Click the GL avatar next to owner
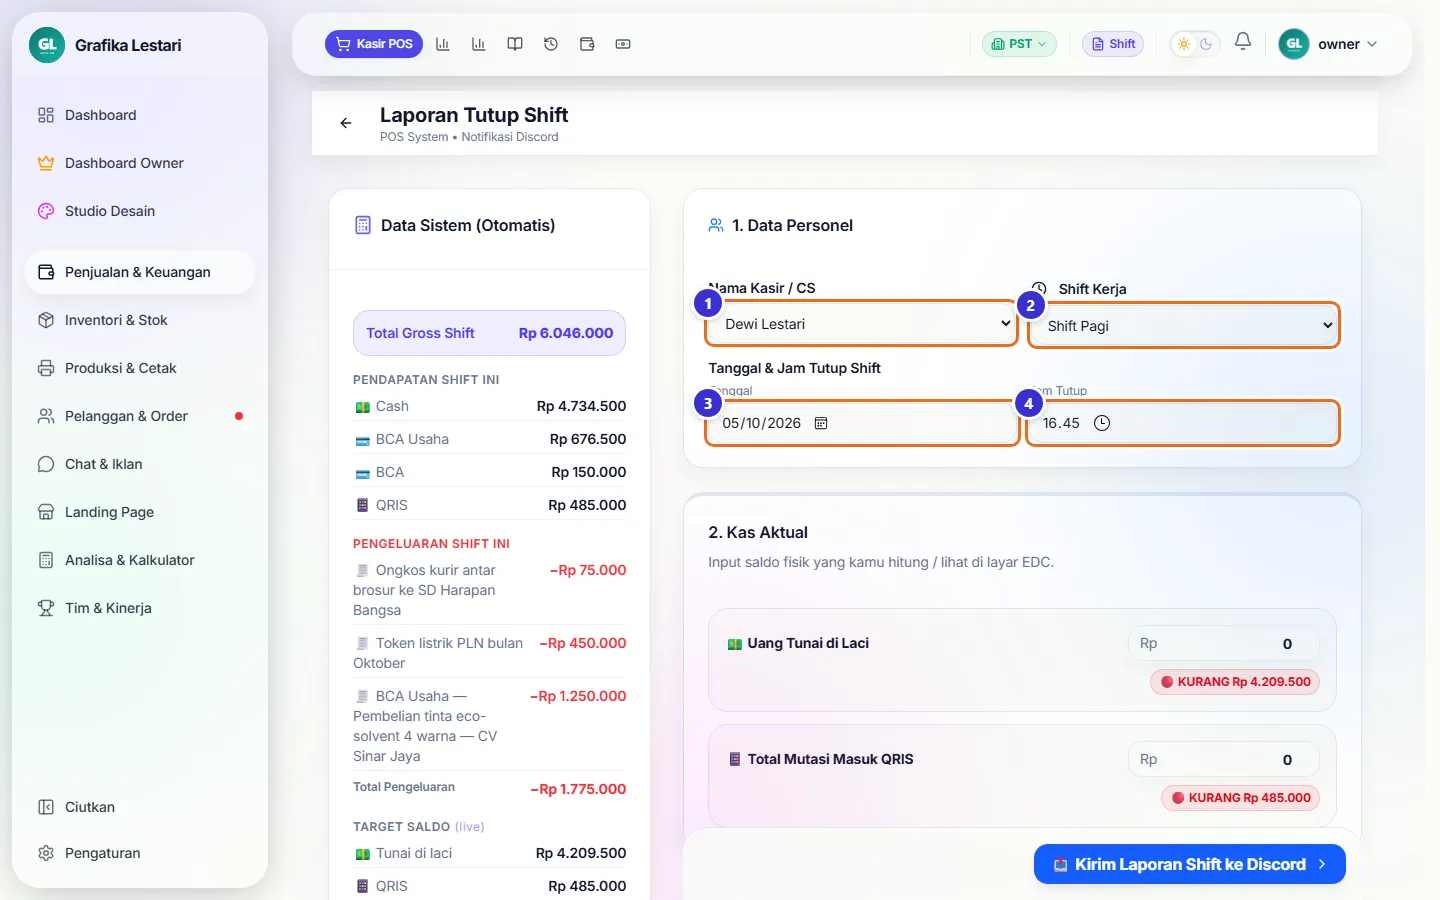Viewport: 1440px width, 900px height. click(1294, 44)
